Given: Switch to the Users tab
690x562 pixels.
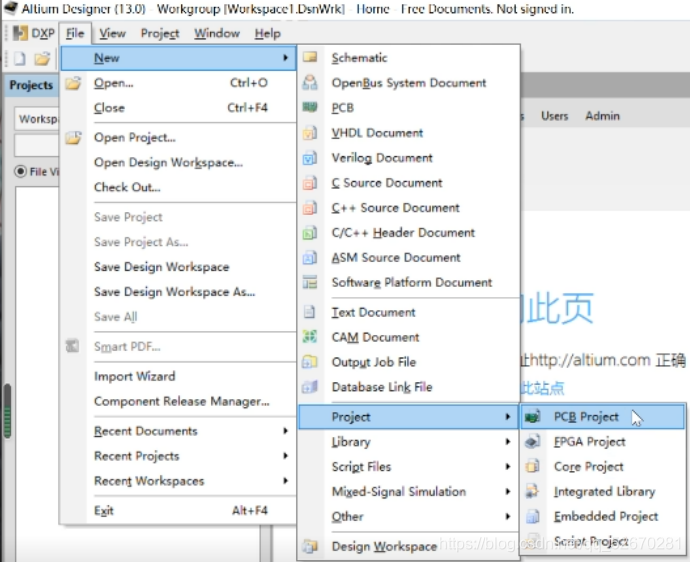Looking at the screenshot, I should tap(554, 116).
